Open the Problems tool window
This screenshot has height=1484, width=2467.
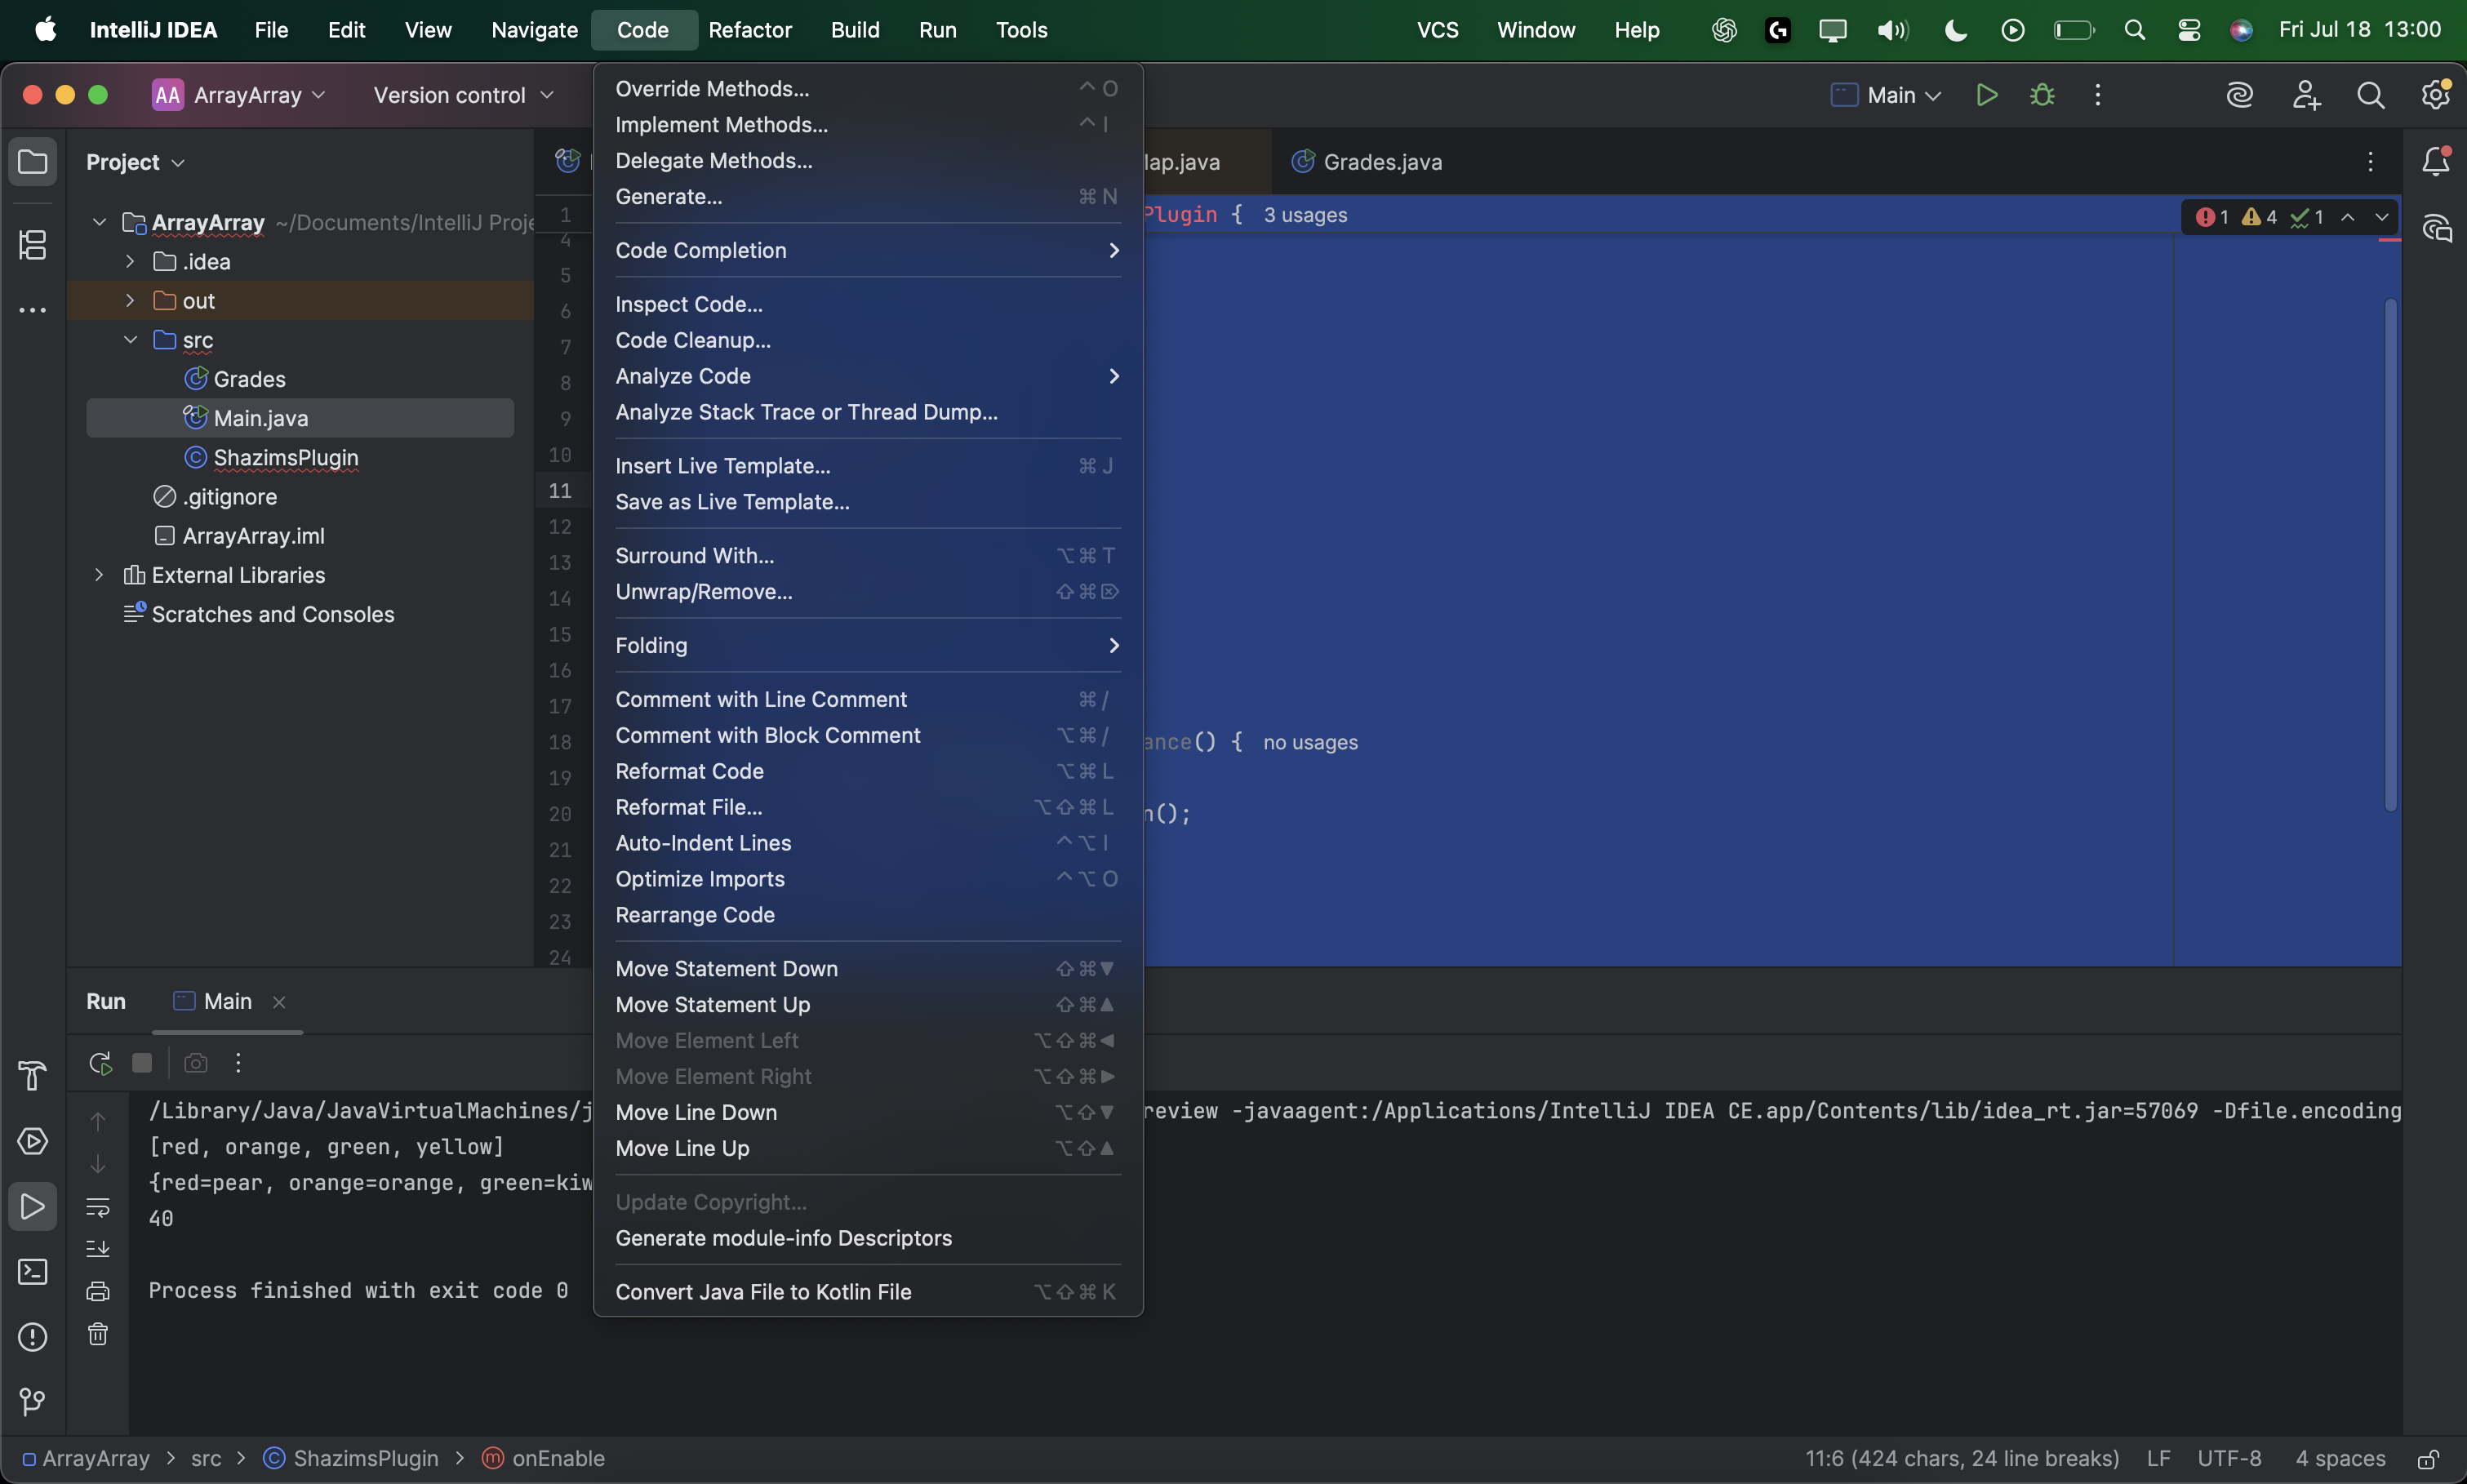coord(33,1337)
